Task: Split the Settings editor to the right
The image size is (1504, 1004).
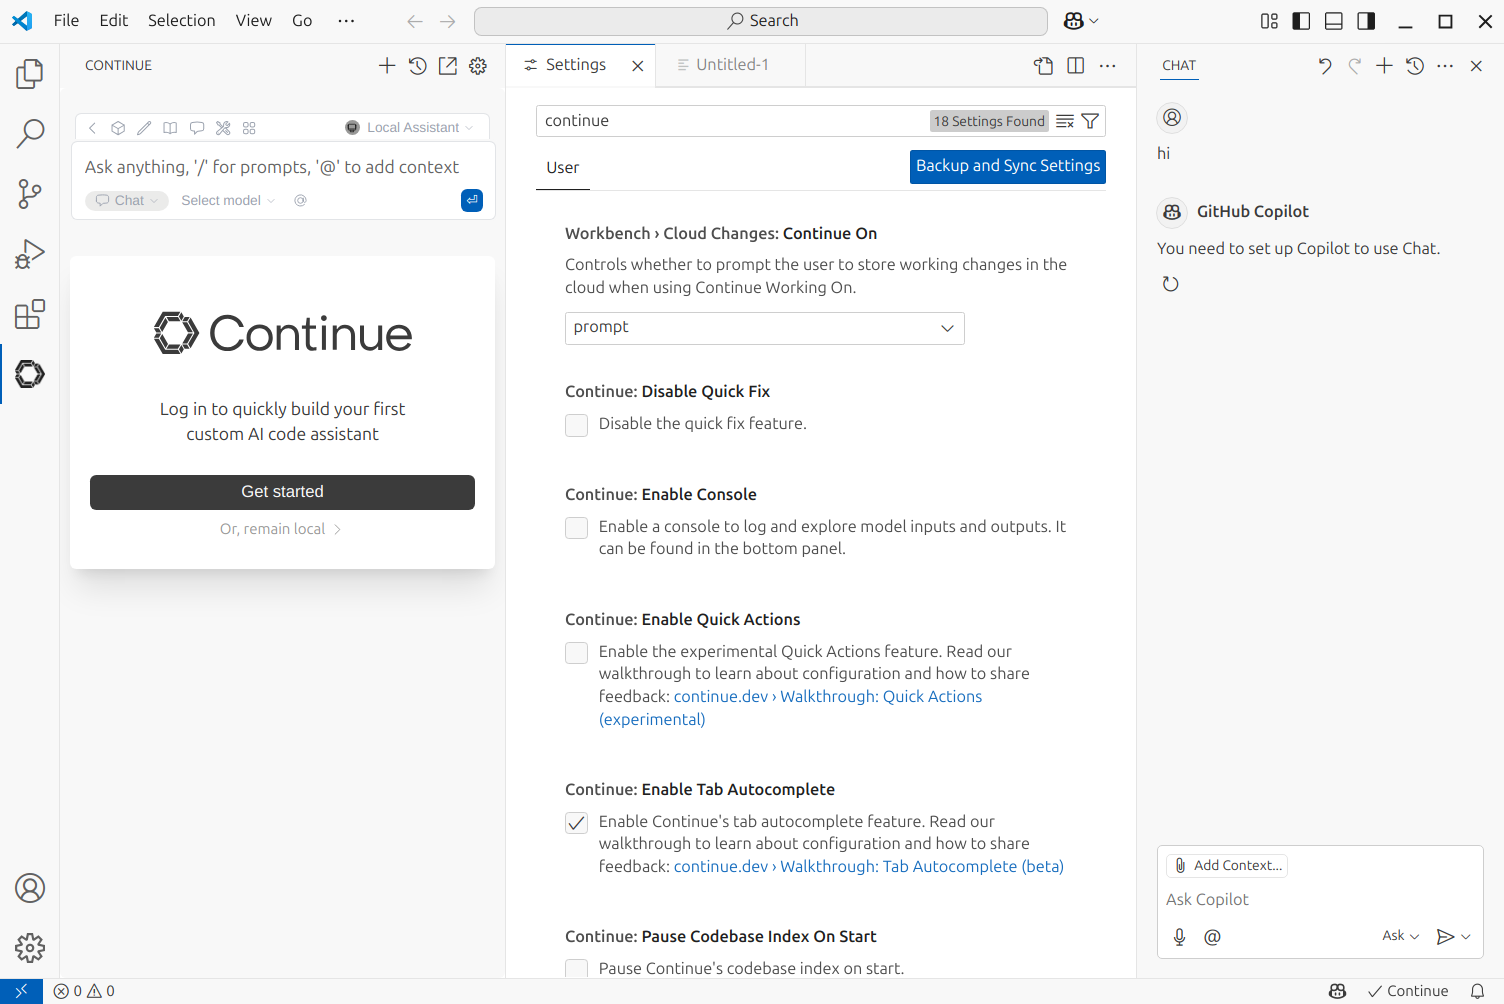Action: (x=1076, y=65)
